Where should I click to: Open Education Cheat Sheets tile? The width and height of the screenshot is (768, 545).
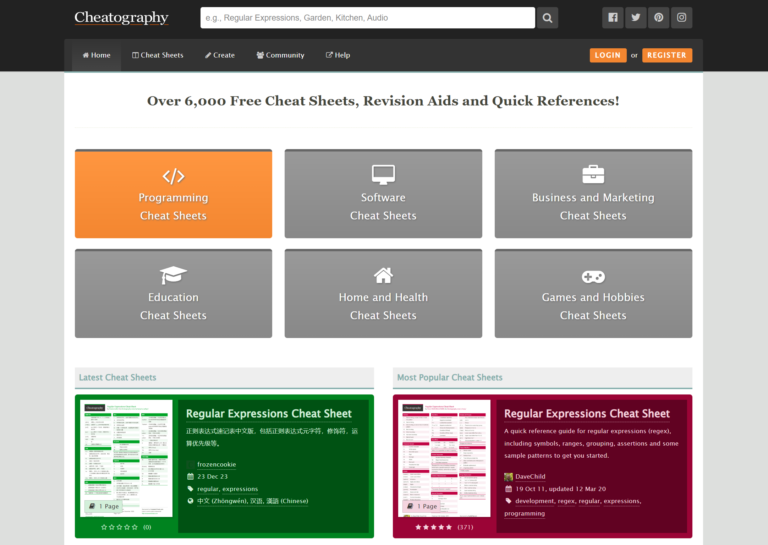(x=173, y=294)
